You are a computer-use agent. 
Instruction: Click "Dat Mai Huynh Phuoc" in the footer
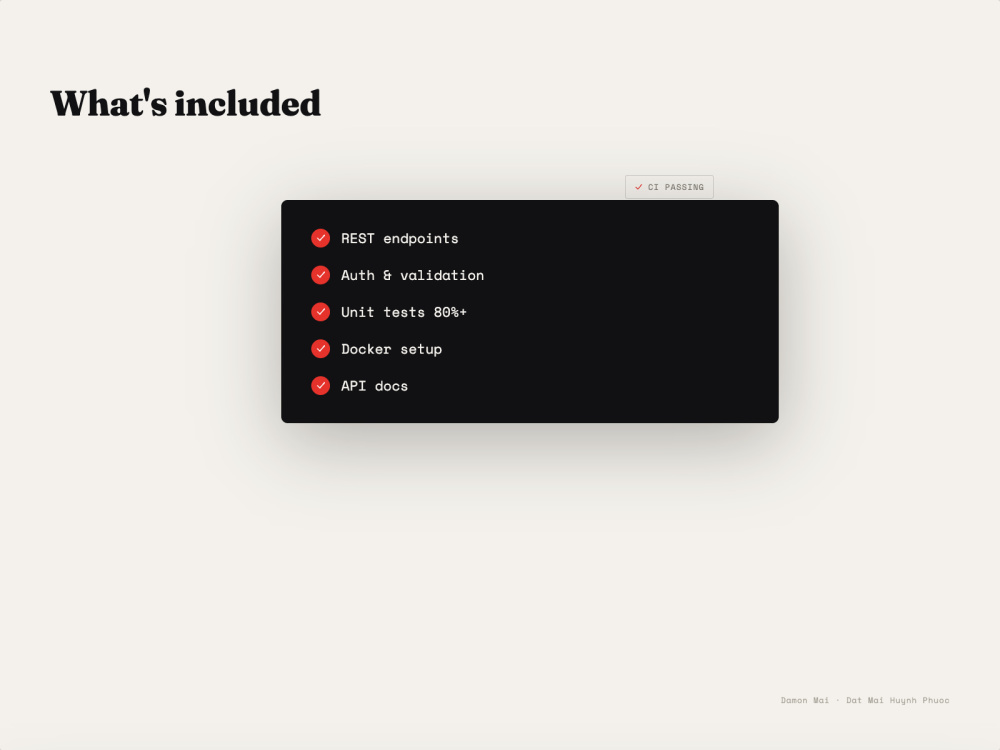897,700
